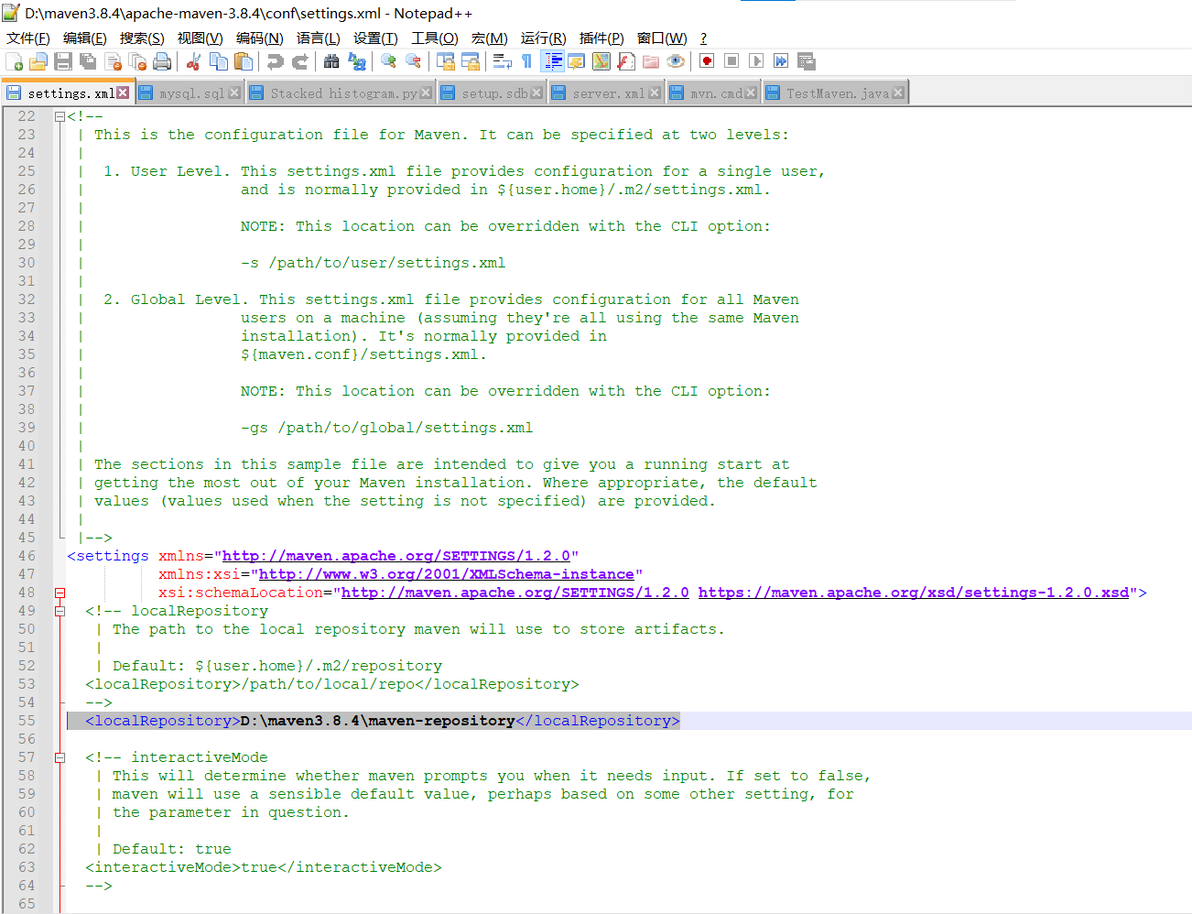The image size is (1192, 914).
Task: Close the mysql.sql tab
Action: click(x=234, y=93)
